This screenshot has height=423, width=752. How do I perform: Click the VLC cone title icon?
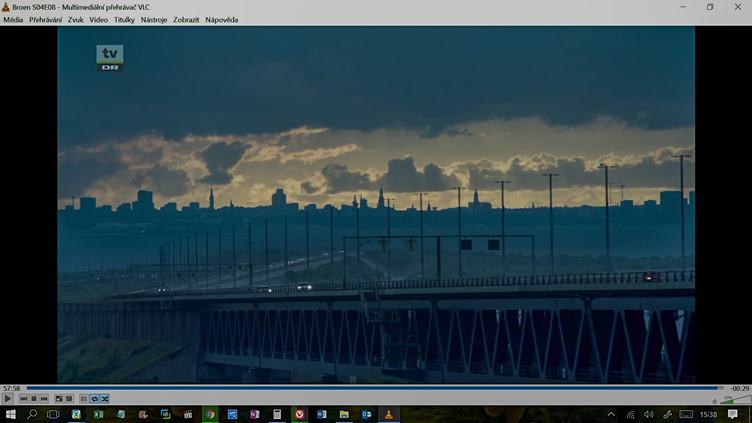[x=6, y=7]
